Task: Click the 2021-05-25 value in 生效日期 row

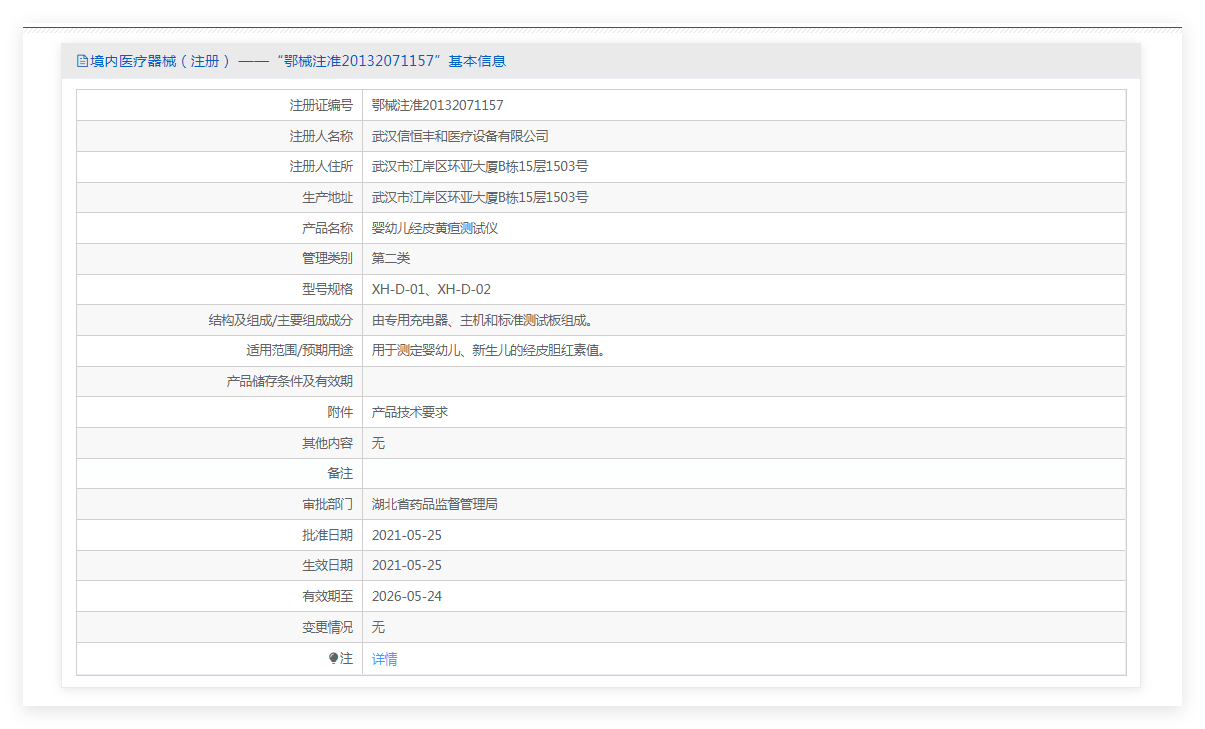Action: [407, 565]
